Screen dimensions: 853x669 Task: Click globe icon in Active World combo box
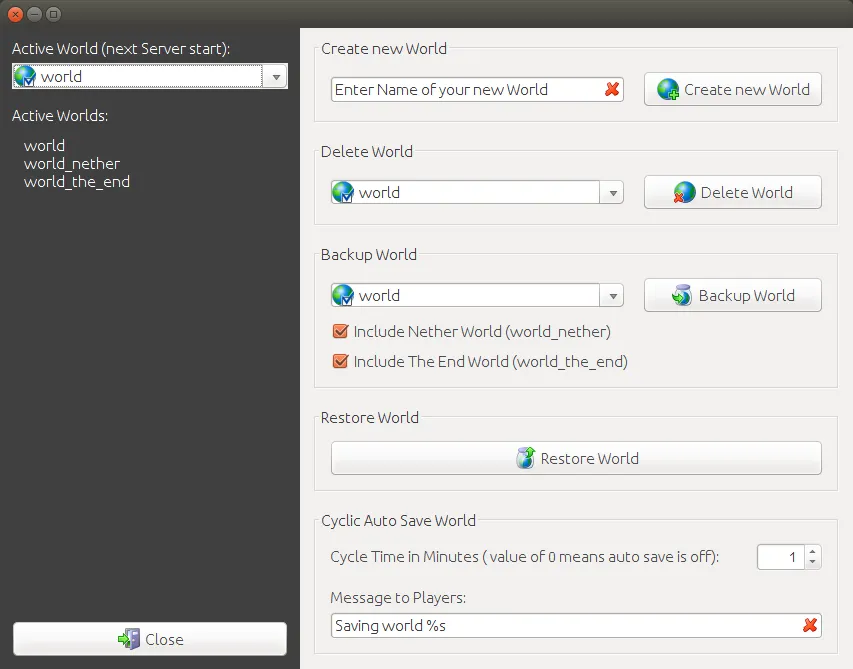25,76
